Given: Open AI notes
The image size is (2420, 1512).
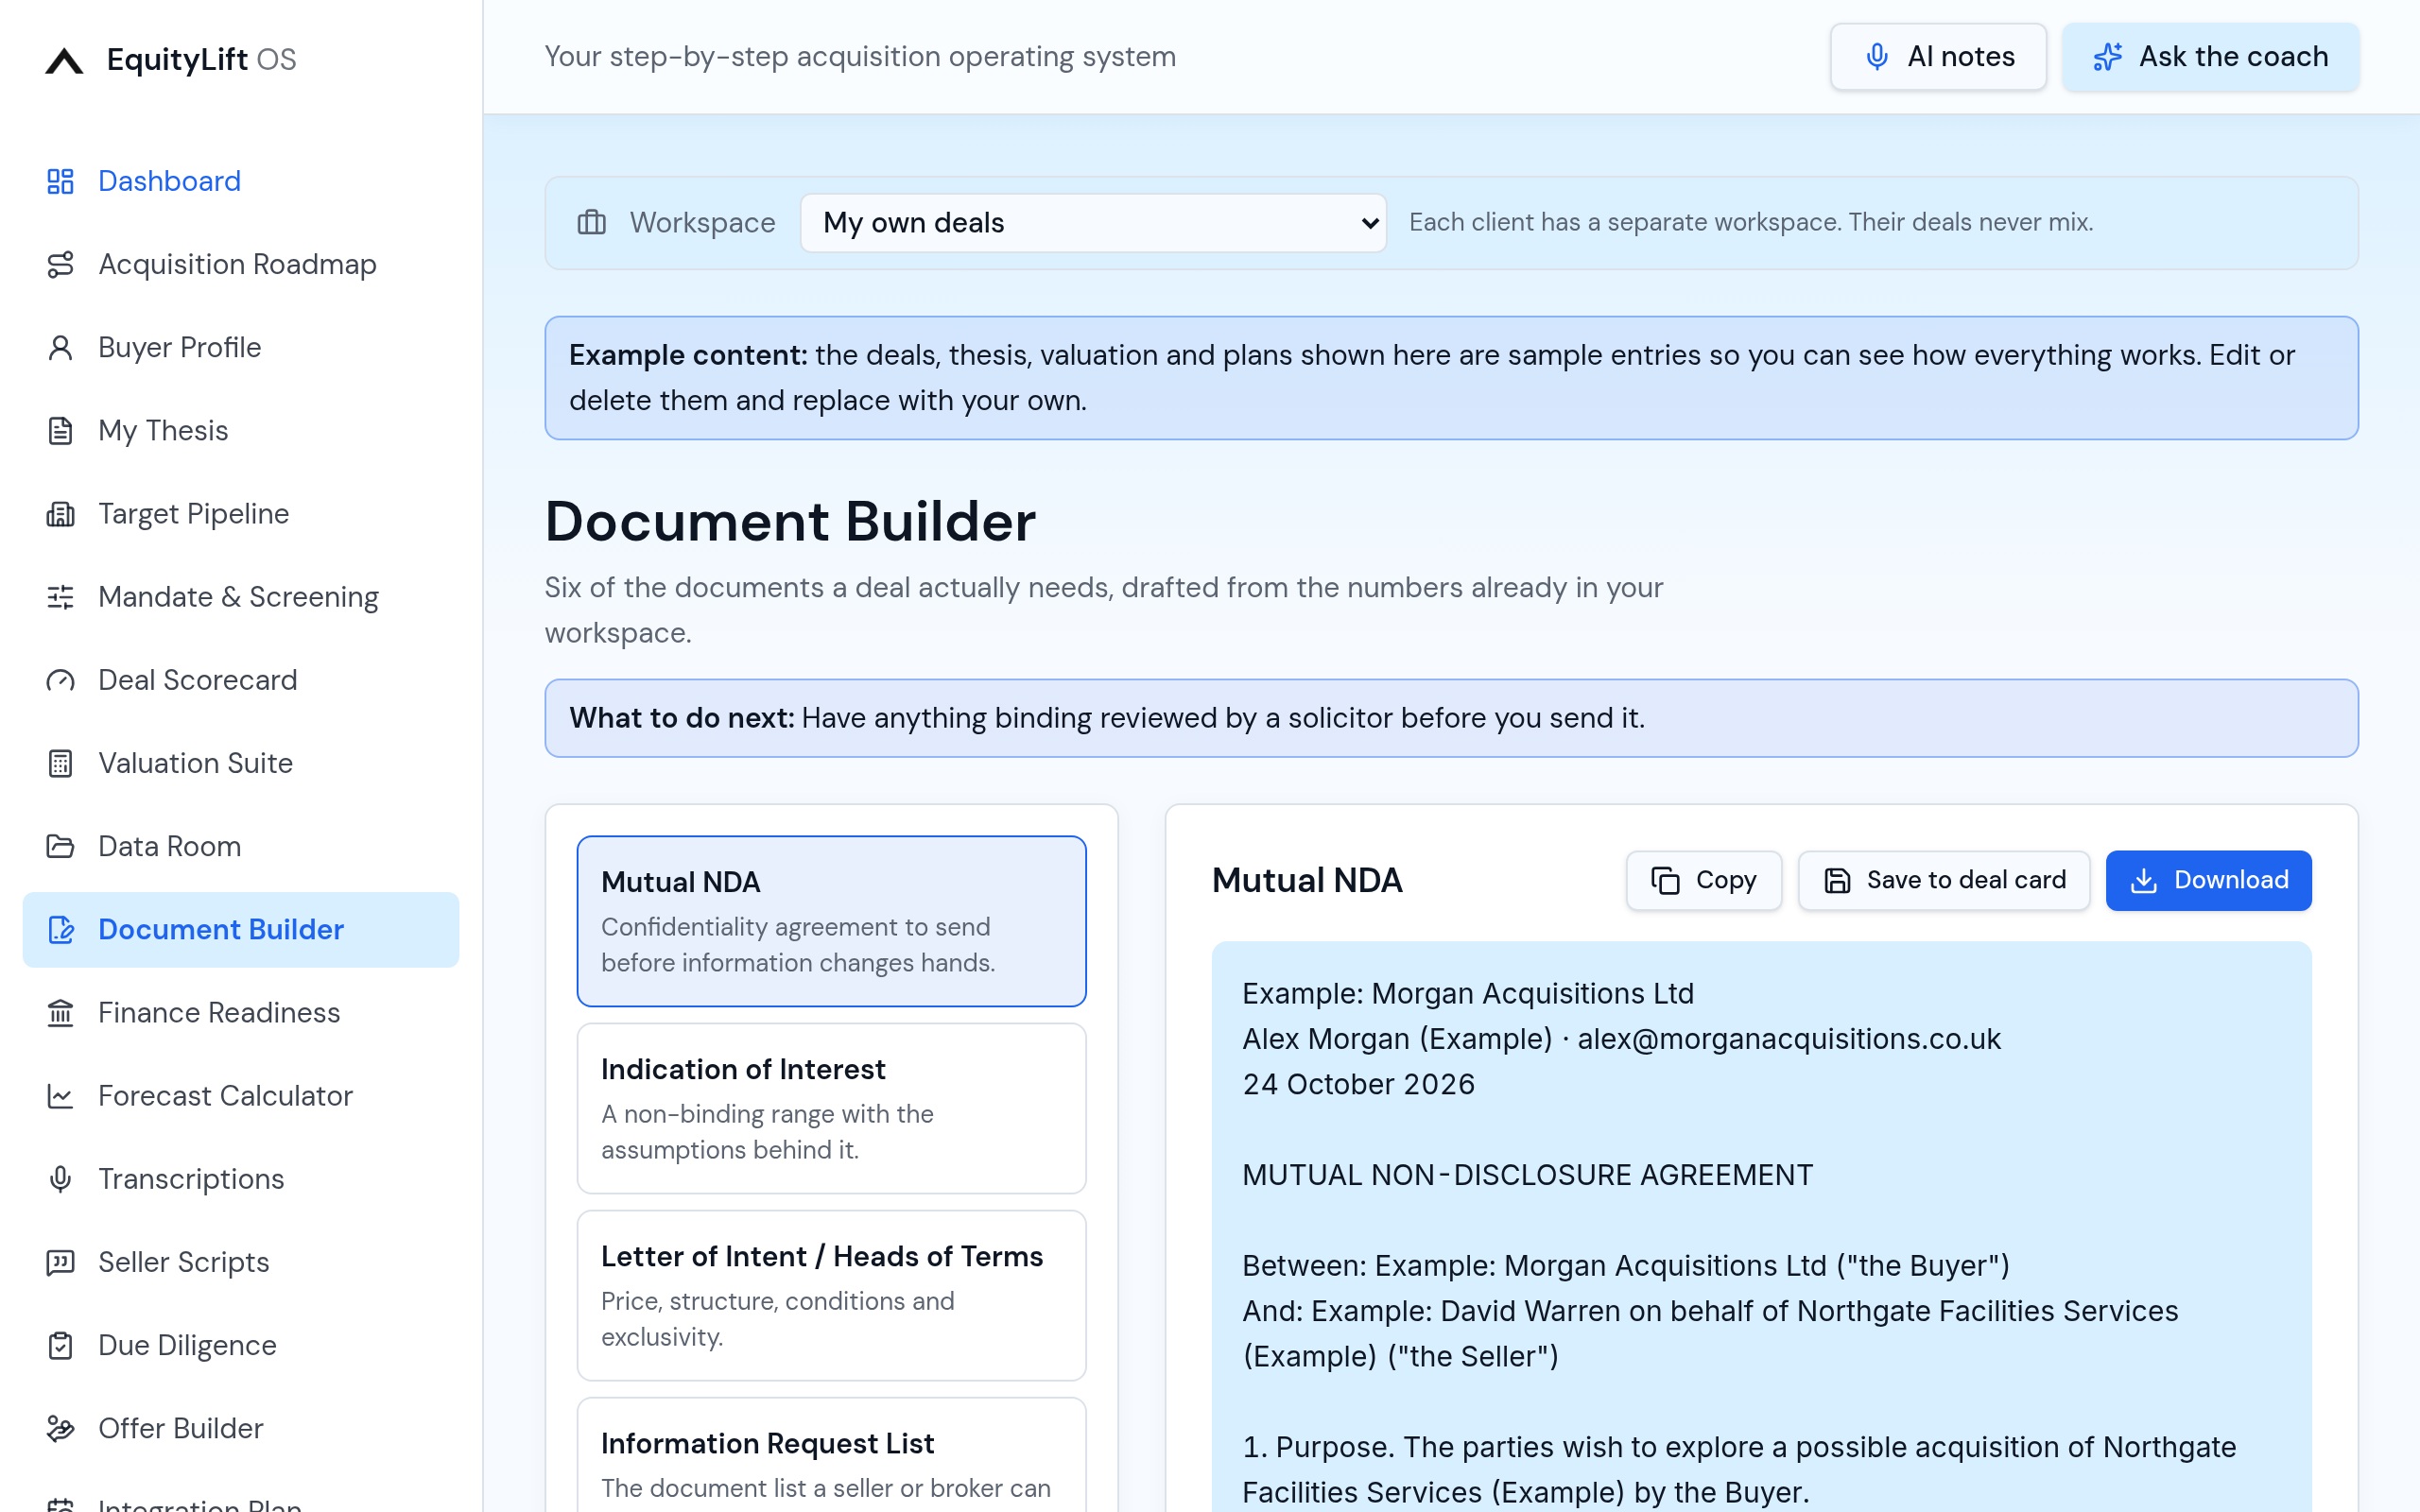Looking at the screenshot, I should [x=1938, y=57].
